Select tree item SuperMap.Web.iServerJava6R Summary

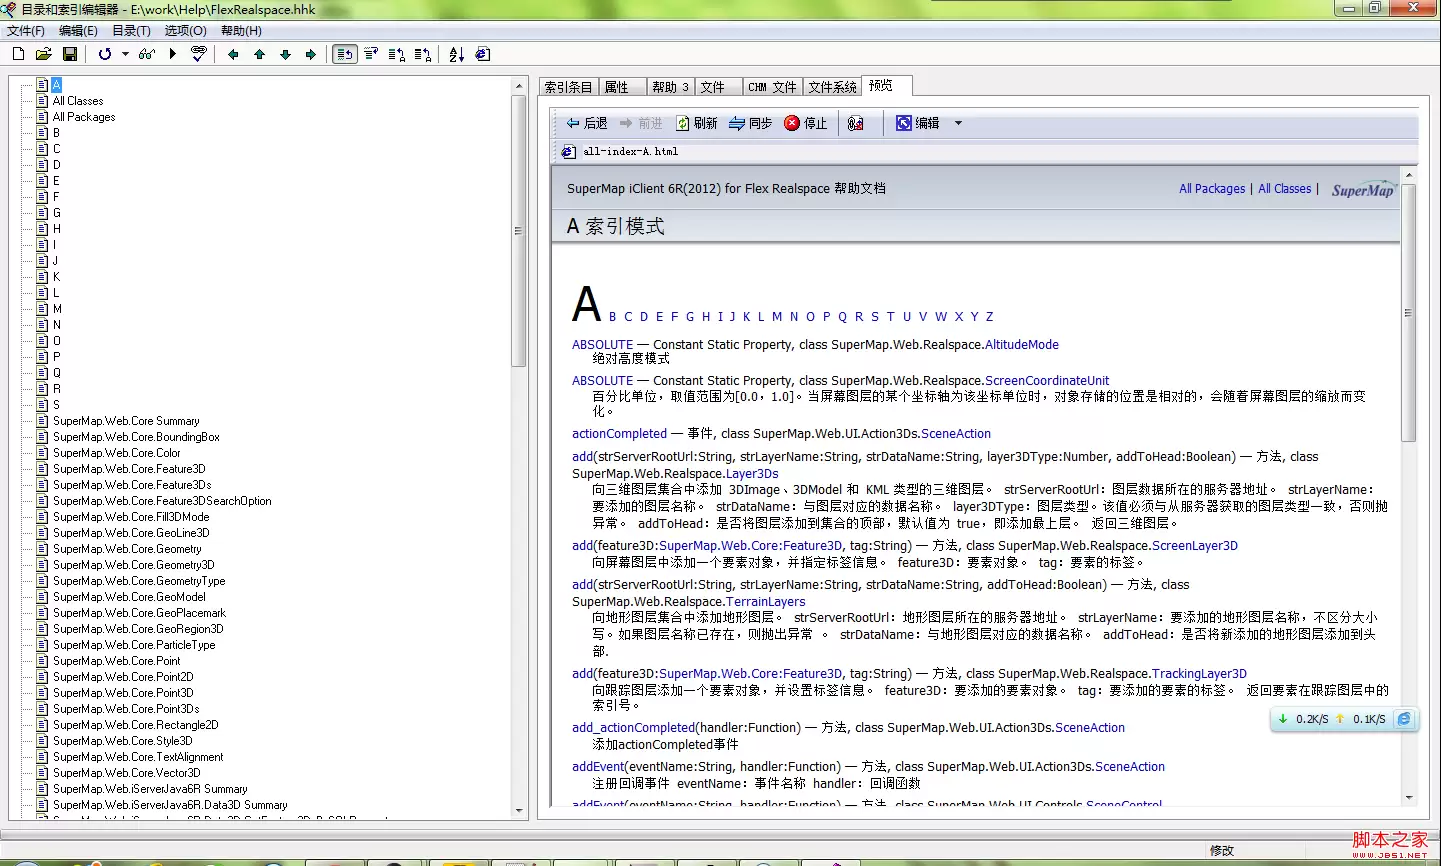point(150,789)
